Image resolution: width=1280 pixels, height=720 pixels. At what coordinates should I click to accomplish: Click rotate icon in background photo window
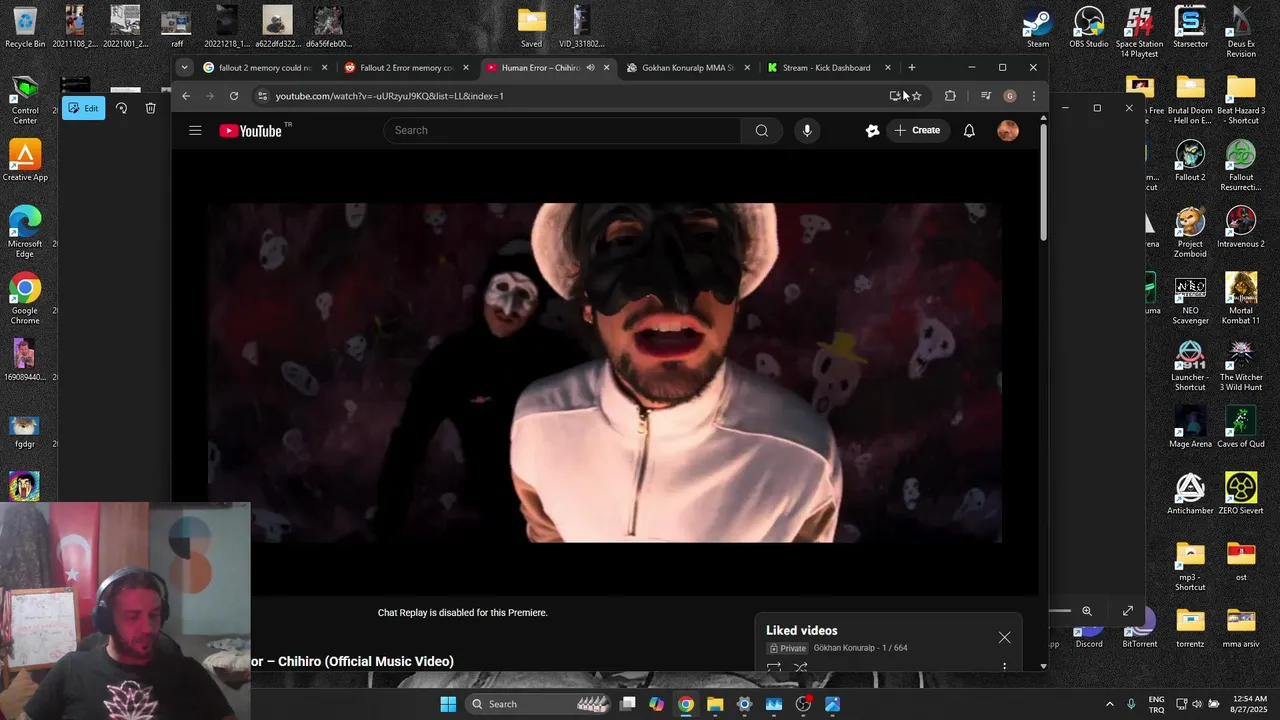click(121, 108)
